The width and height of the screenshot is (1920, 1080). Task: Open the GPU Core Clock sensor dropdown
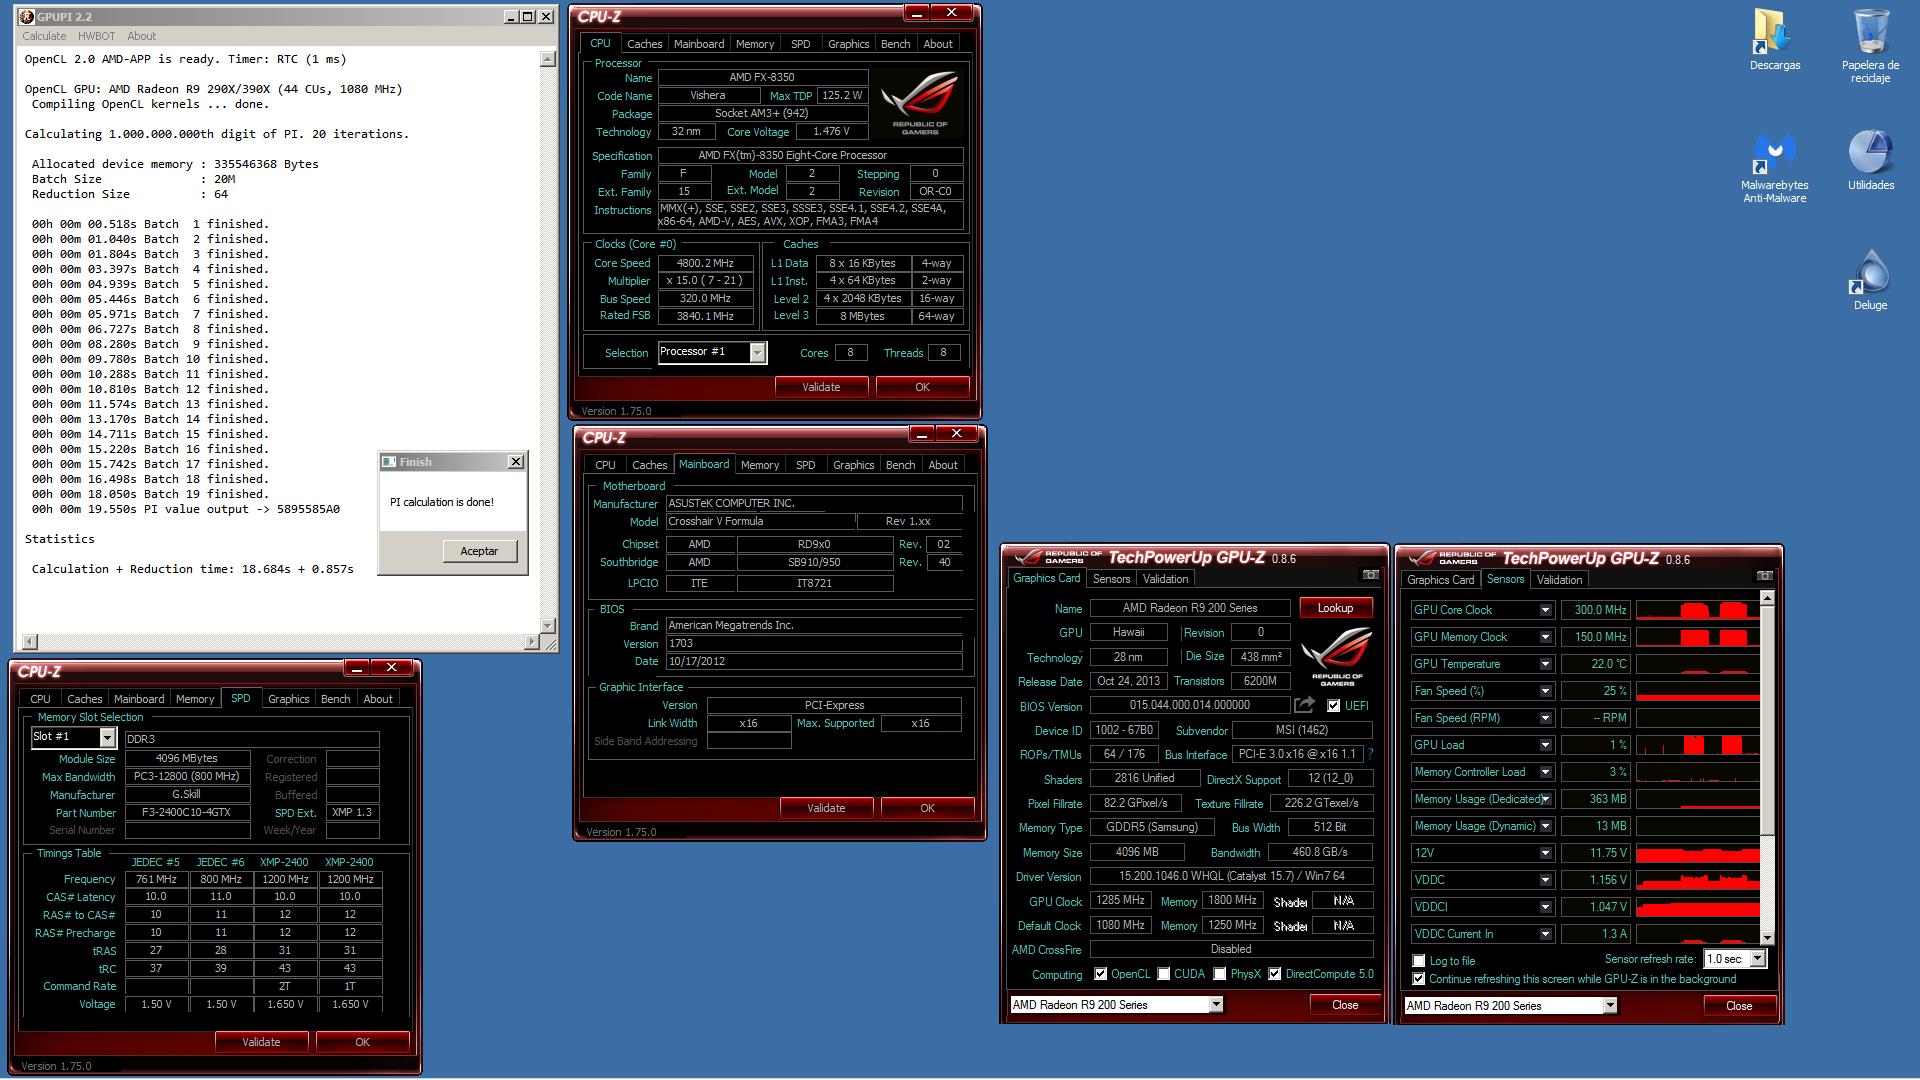click(1545, 610)
